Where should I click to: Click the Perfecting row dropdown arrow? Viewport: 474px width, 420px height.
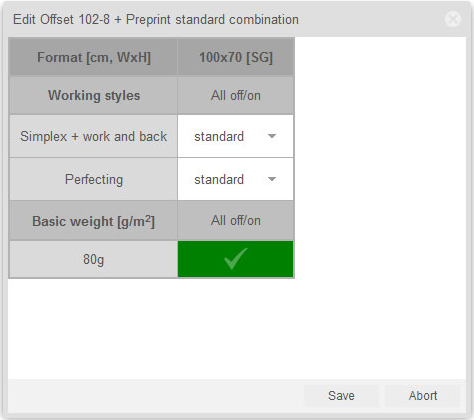272,179
